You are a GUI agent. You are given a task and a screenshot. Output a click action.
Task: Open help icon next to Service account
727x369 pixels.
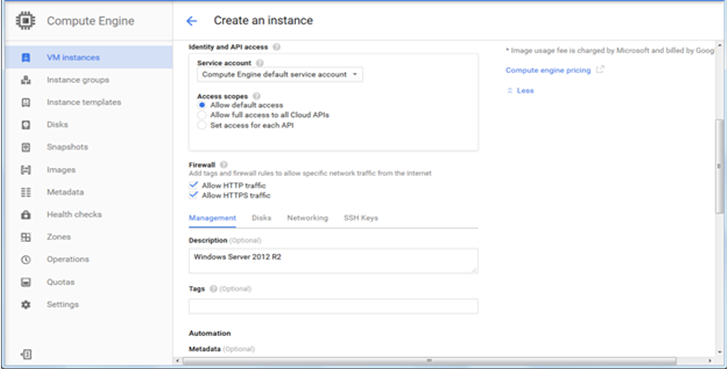tap(260, 63)
